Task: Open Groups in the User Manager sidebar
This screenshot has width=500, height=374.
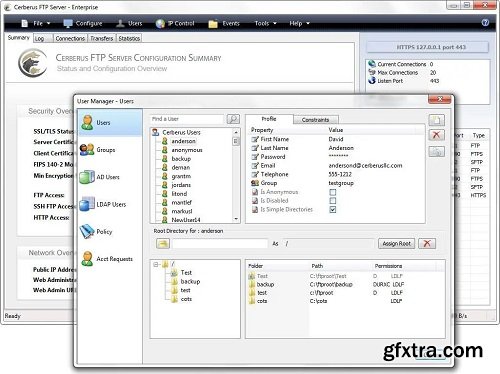Action: pos(97,150)
